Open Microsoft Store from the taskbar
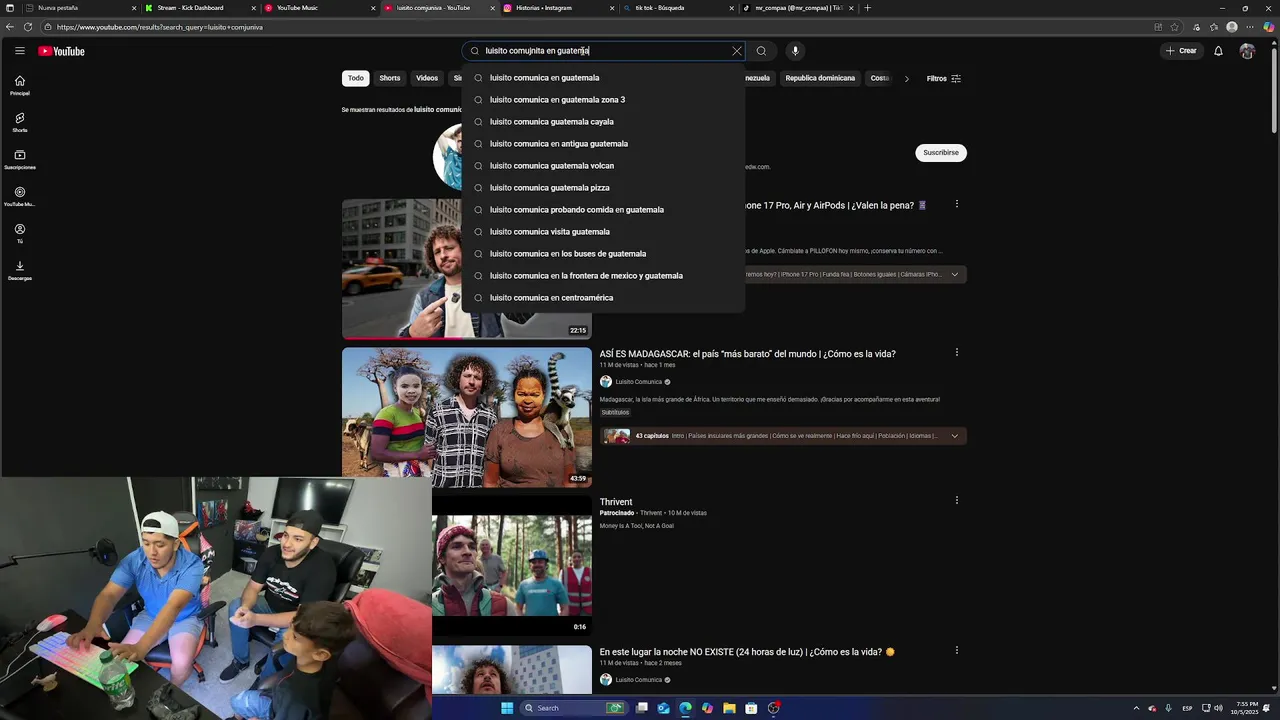Image resolution: width=1280 pixels, height=720 pixels. pos(751,708)
